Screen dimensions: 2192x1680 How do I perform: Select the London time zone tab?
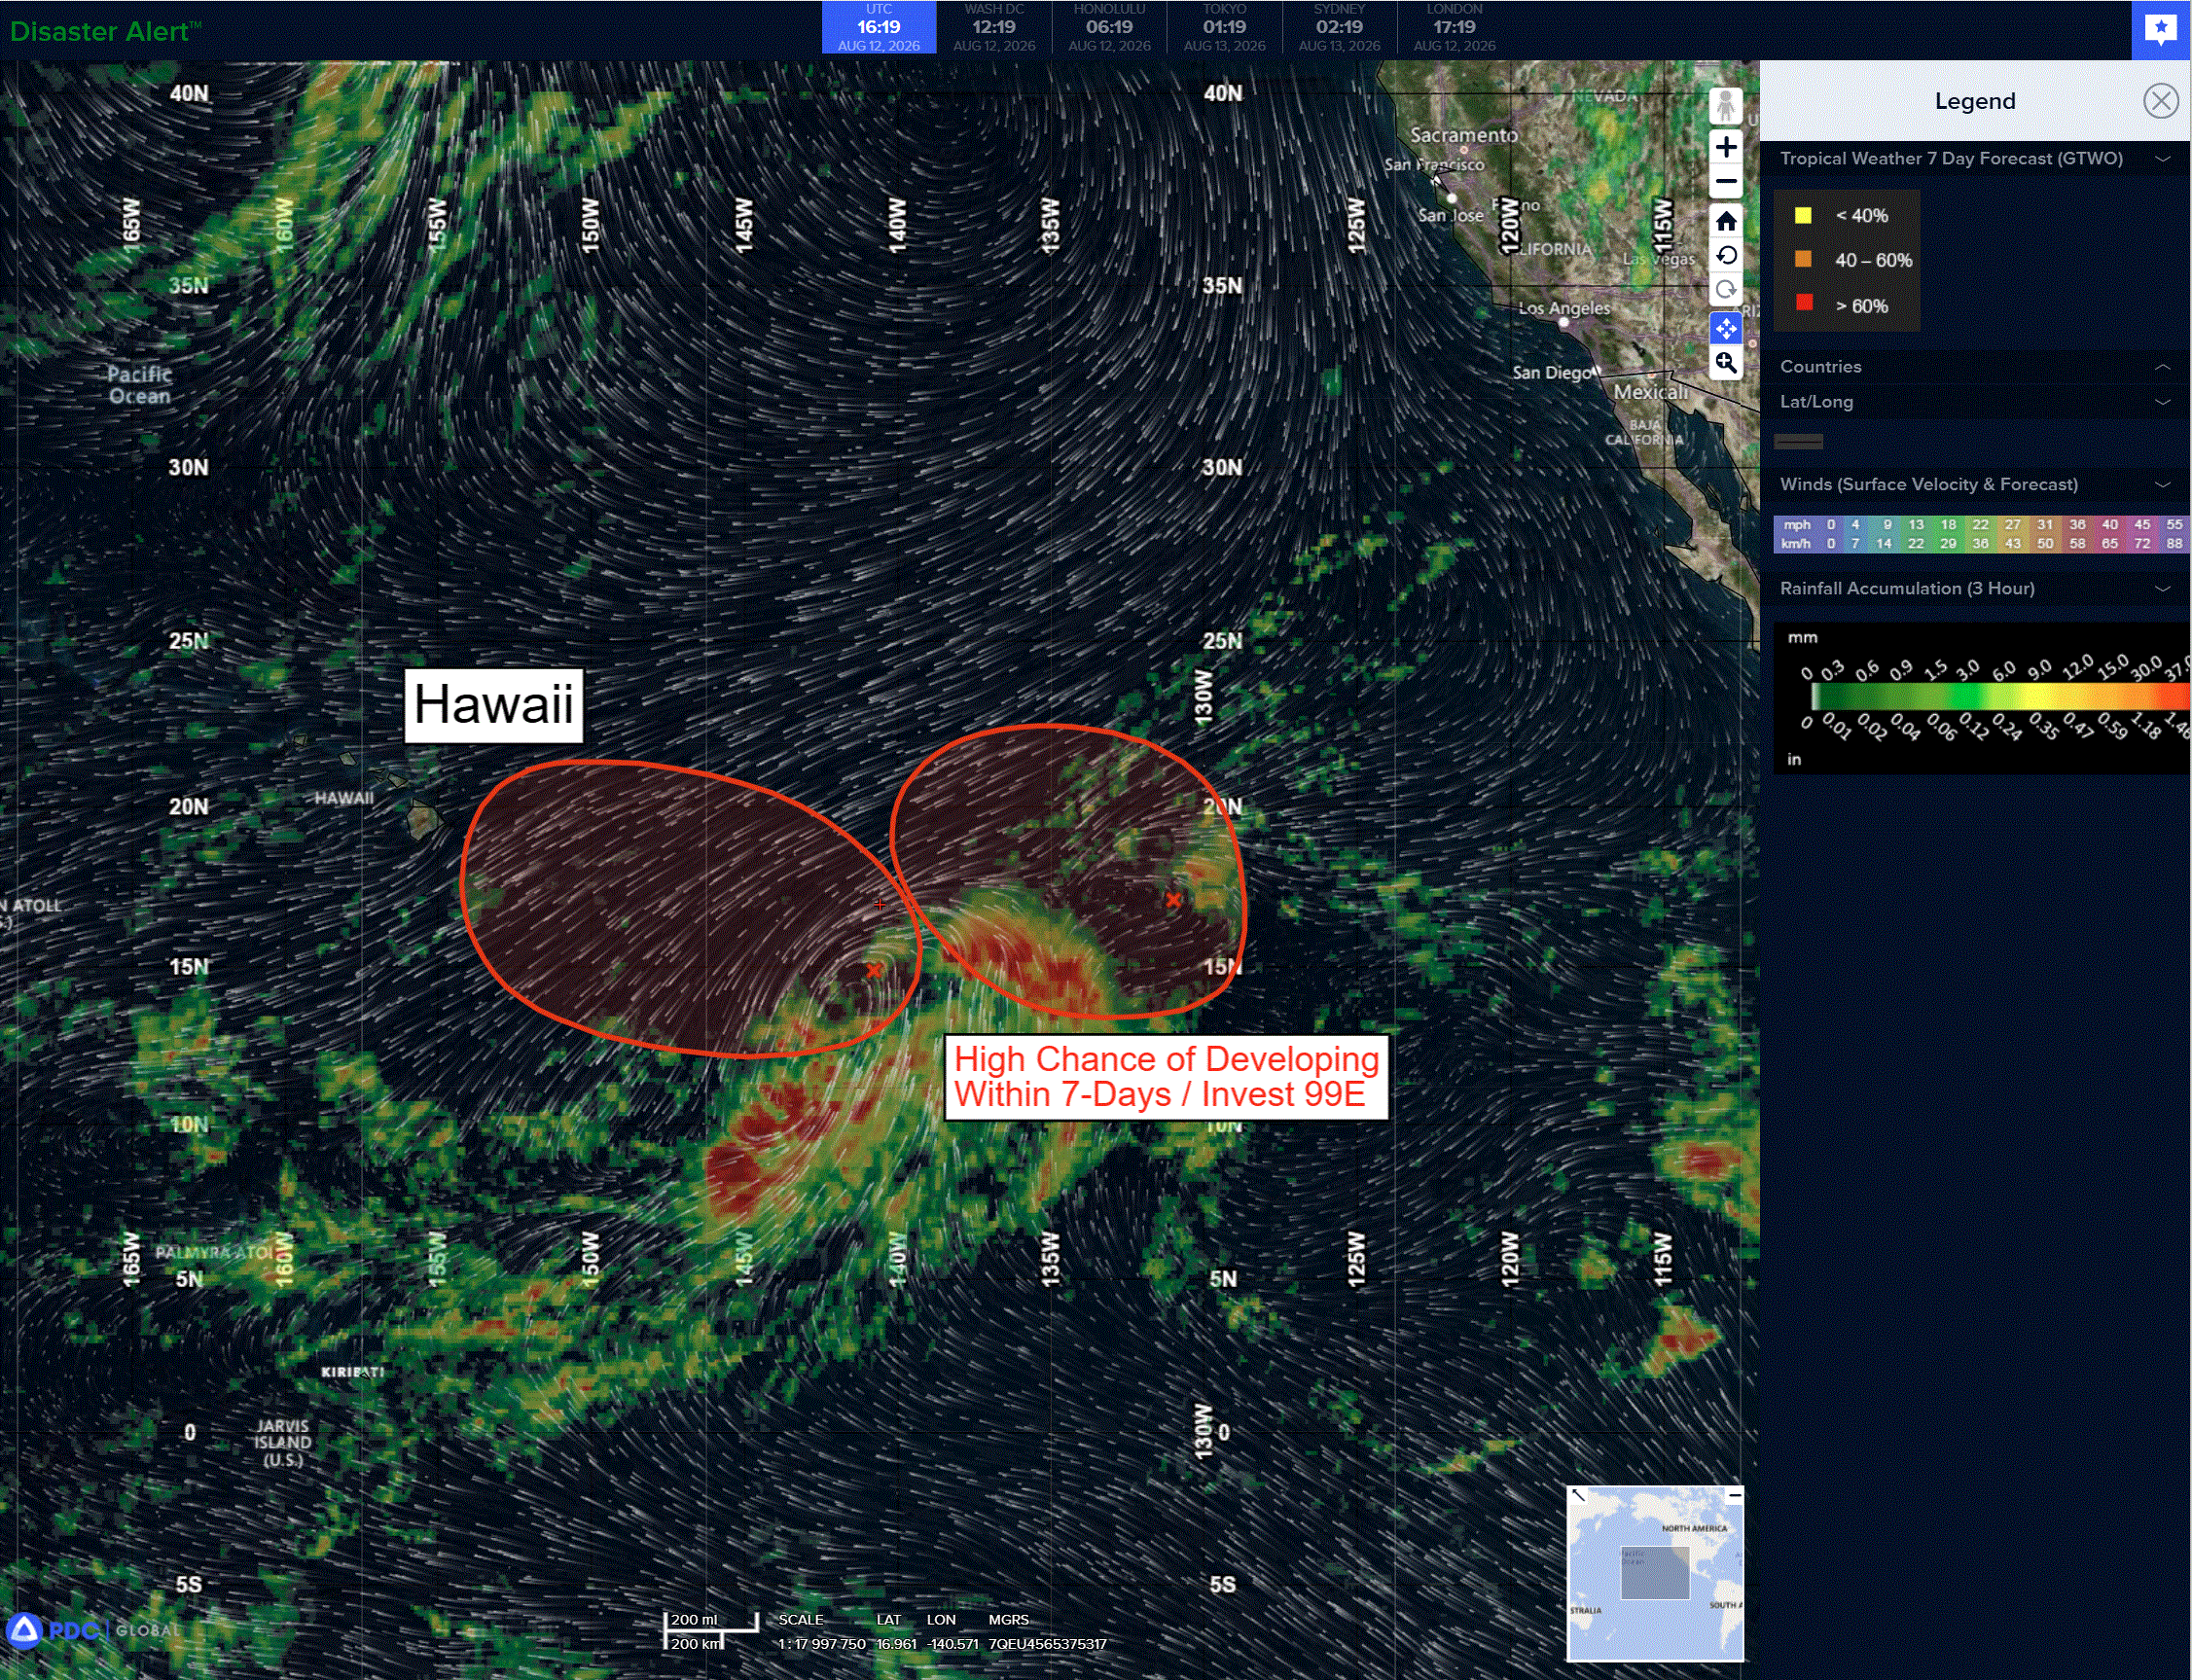(x=1454, y=27)
